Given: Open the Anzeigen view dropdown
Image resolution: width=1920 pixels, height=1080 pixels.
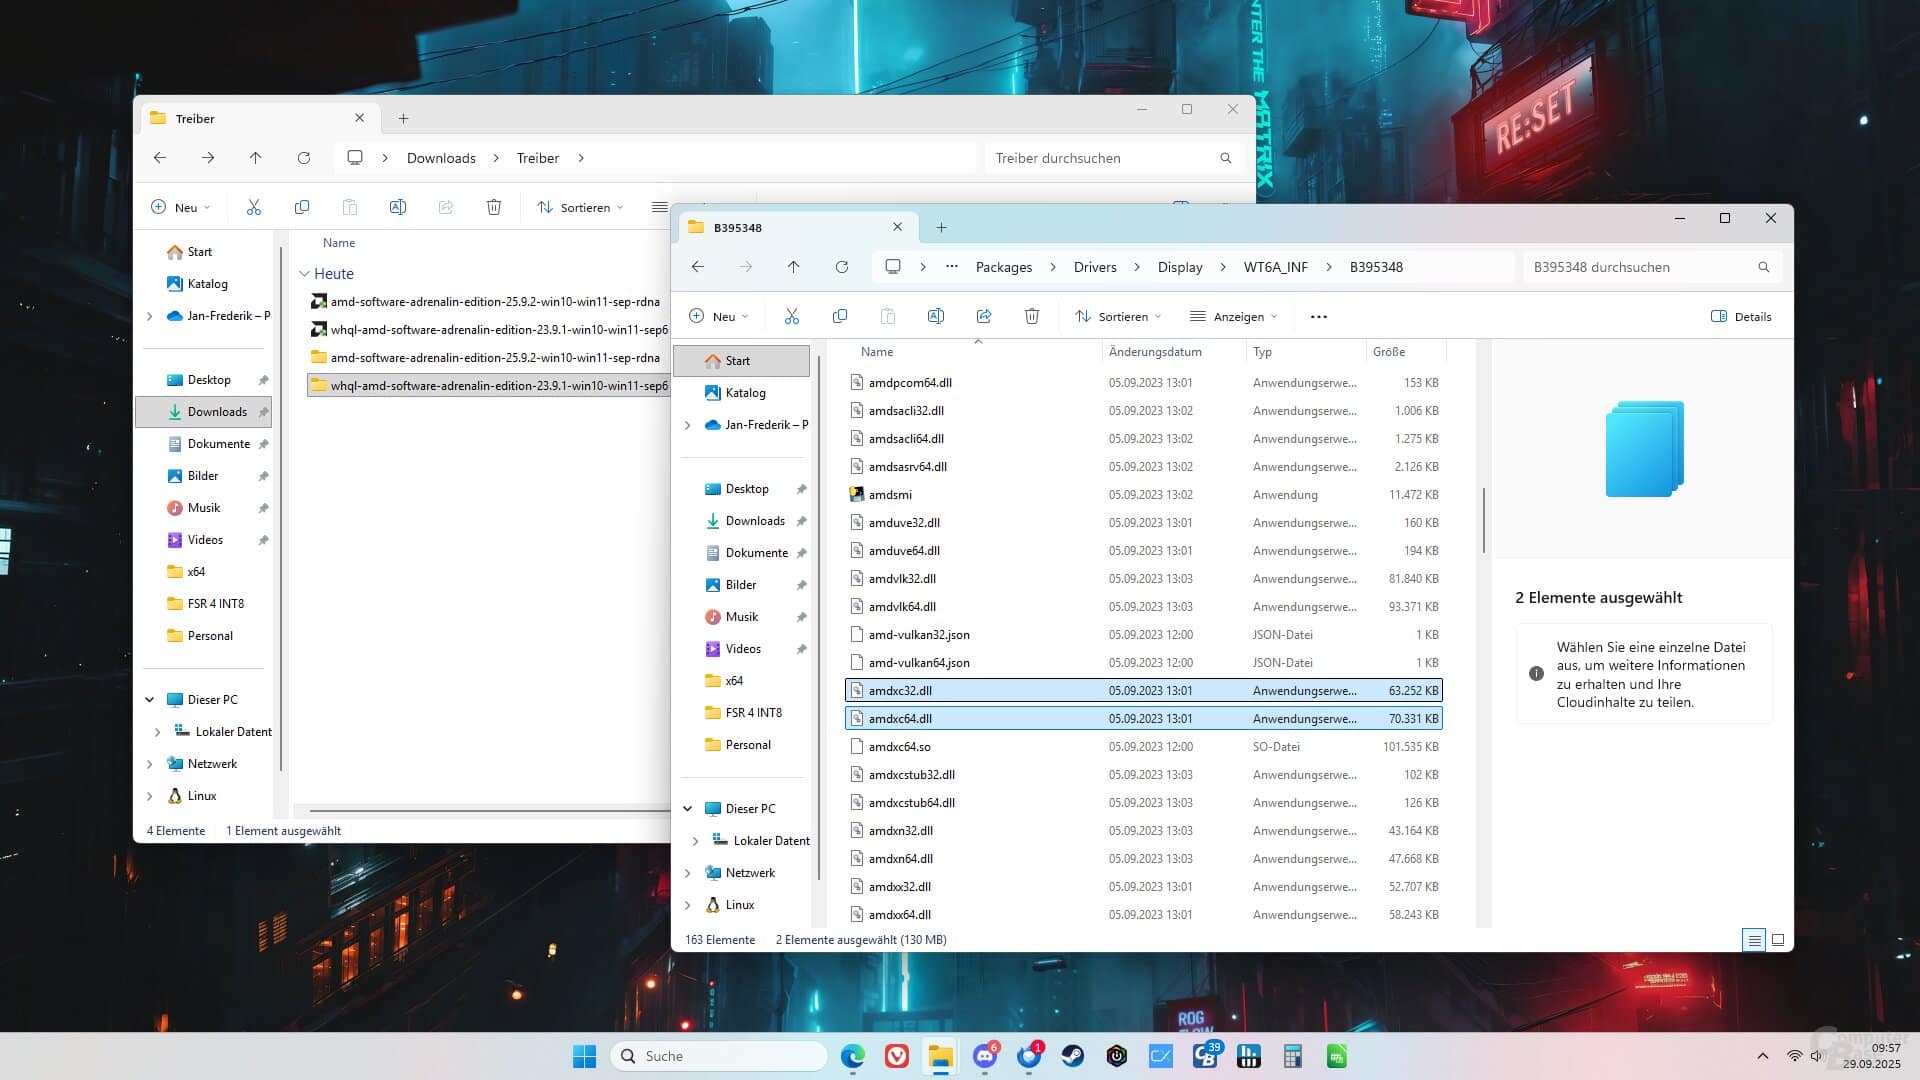Looking at the screenshot, I should pos(1233,316).
